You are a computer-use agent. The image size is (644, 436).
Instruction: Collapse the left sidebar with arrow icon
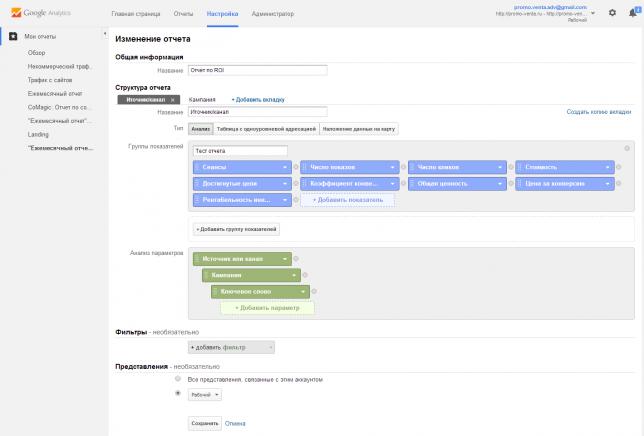tap(105, 35)
